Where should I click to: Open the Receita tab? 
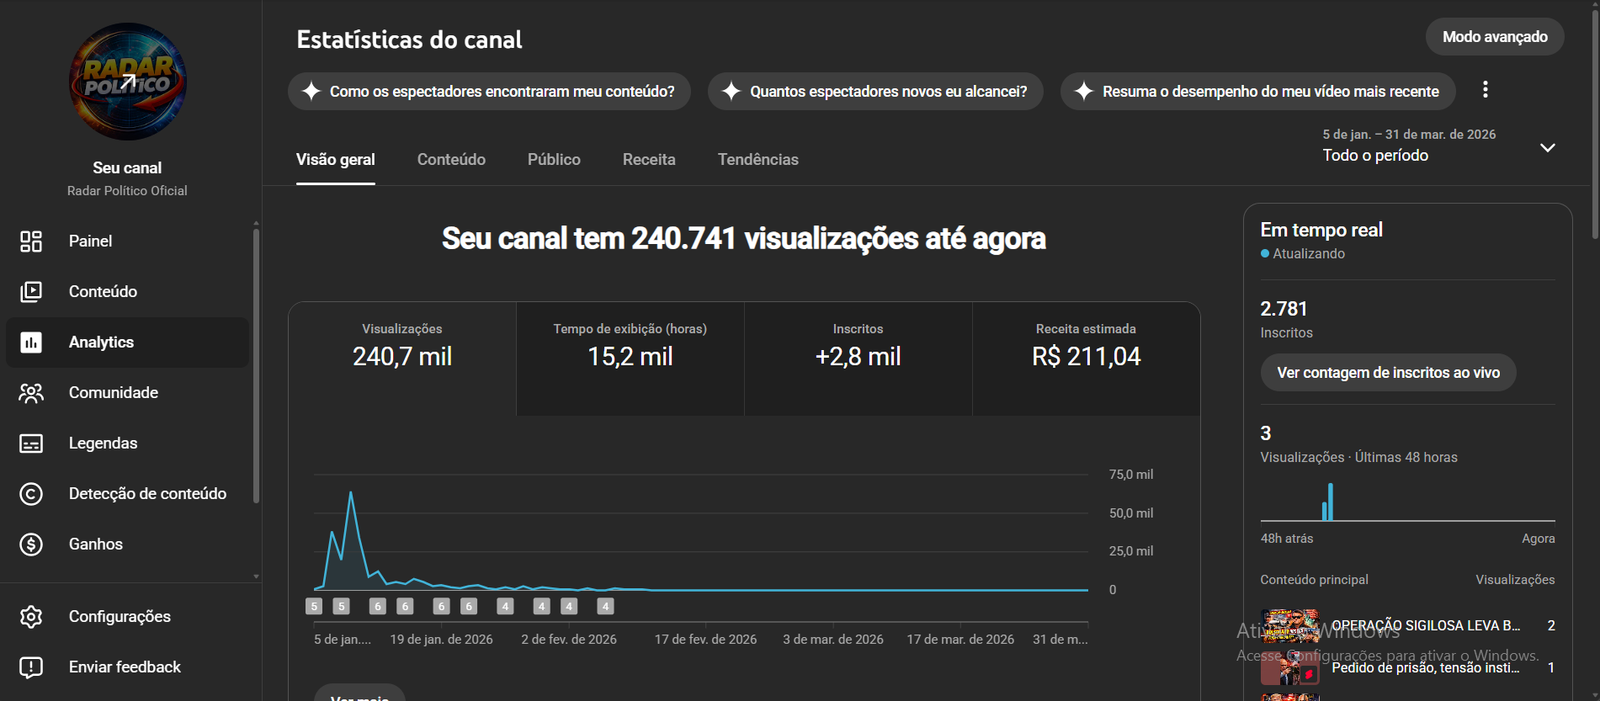(649, 160)
